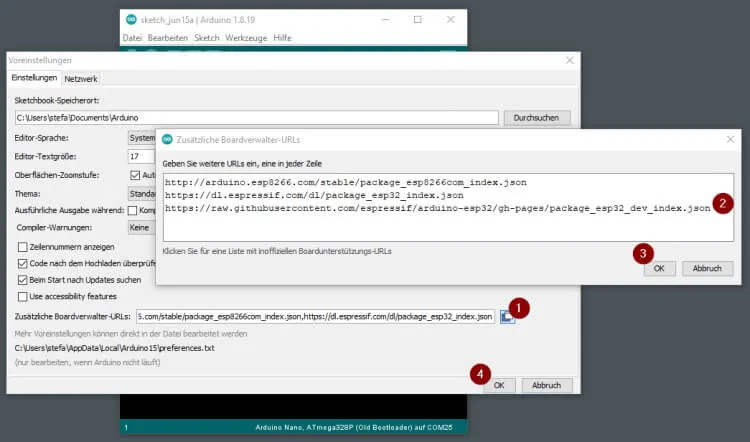Switch to the Netzwerk tab
The height and width of the screenshot is (442, 750).
click(81, 79)
